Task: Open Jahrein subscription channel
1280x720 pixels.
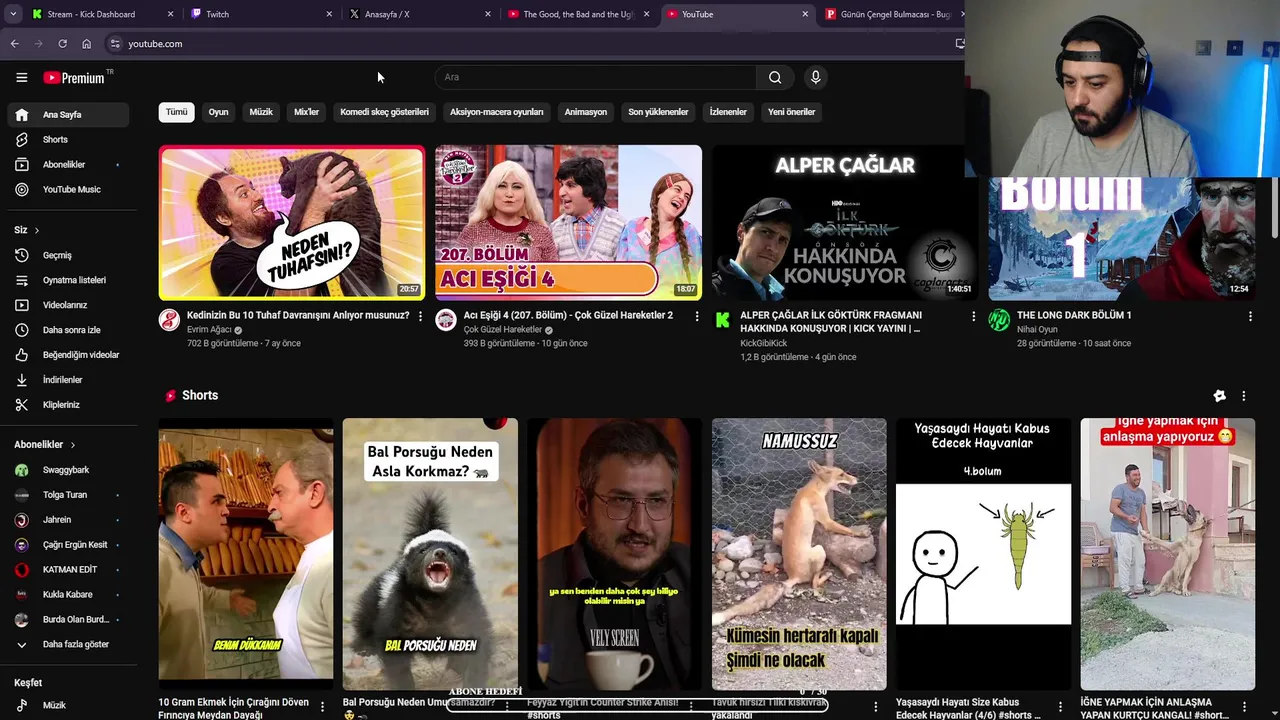Action: (68, 520)
